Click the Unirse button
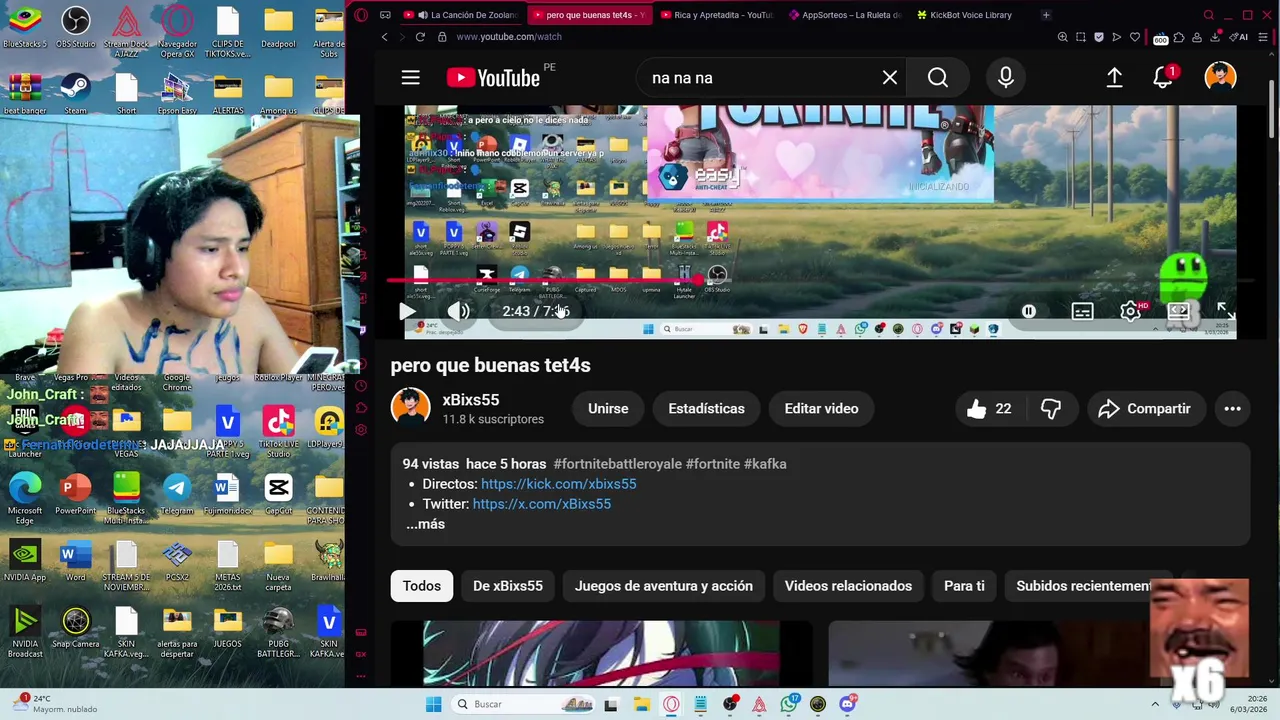The image size is (1280, 720). [x=608, y=408]
